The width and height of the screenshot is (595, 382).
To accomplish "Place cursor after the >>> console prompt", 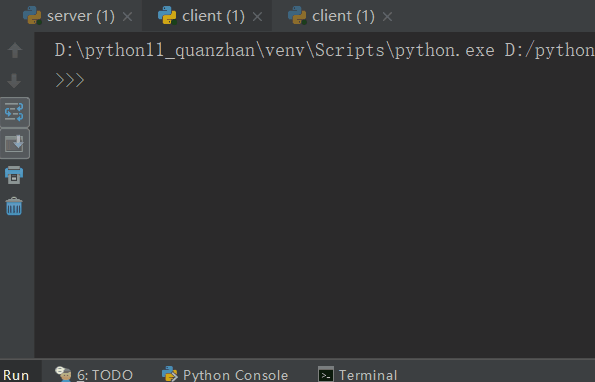I will (x=89, y=80).
